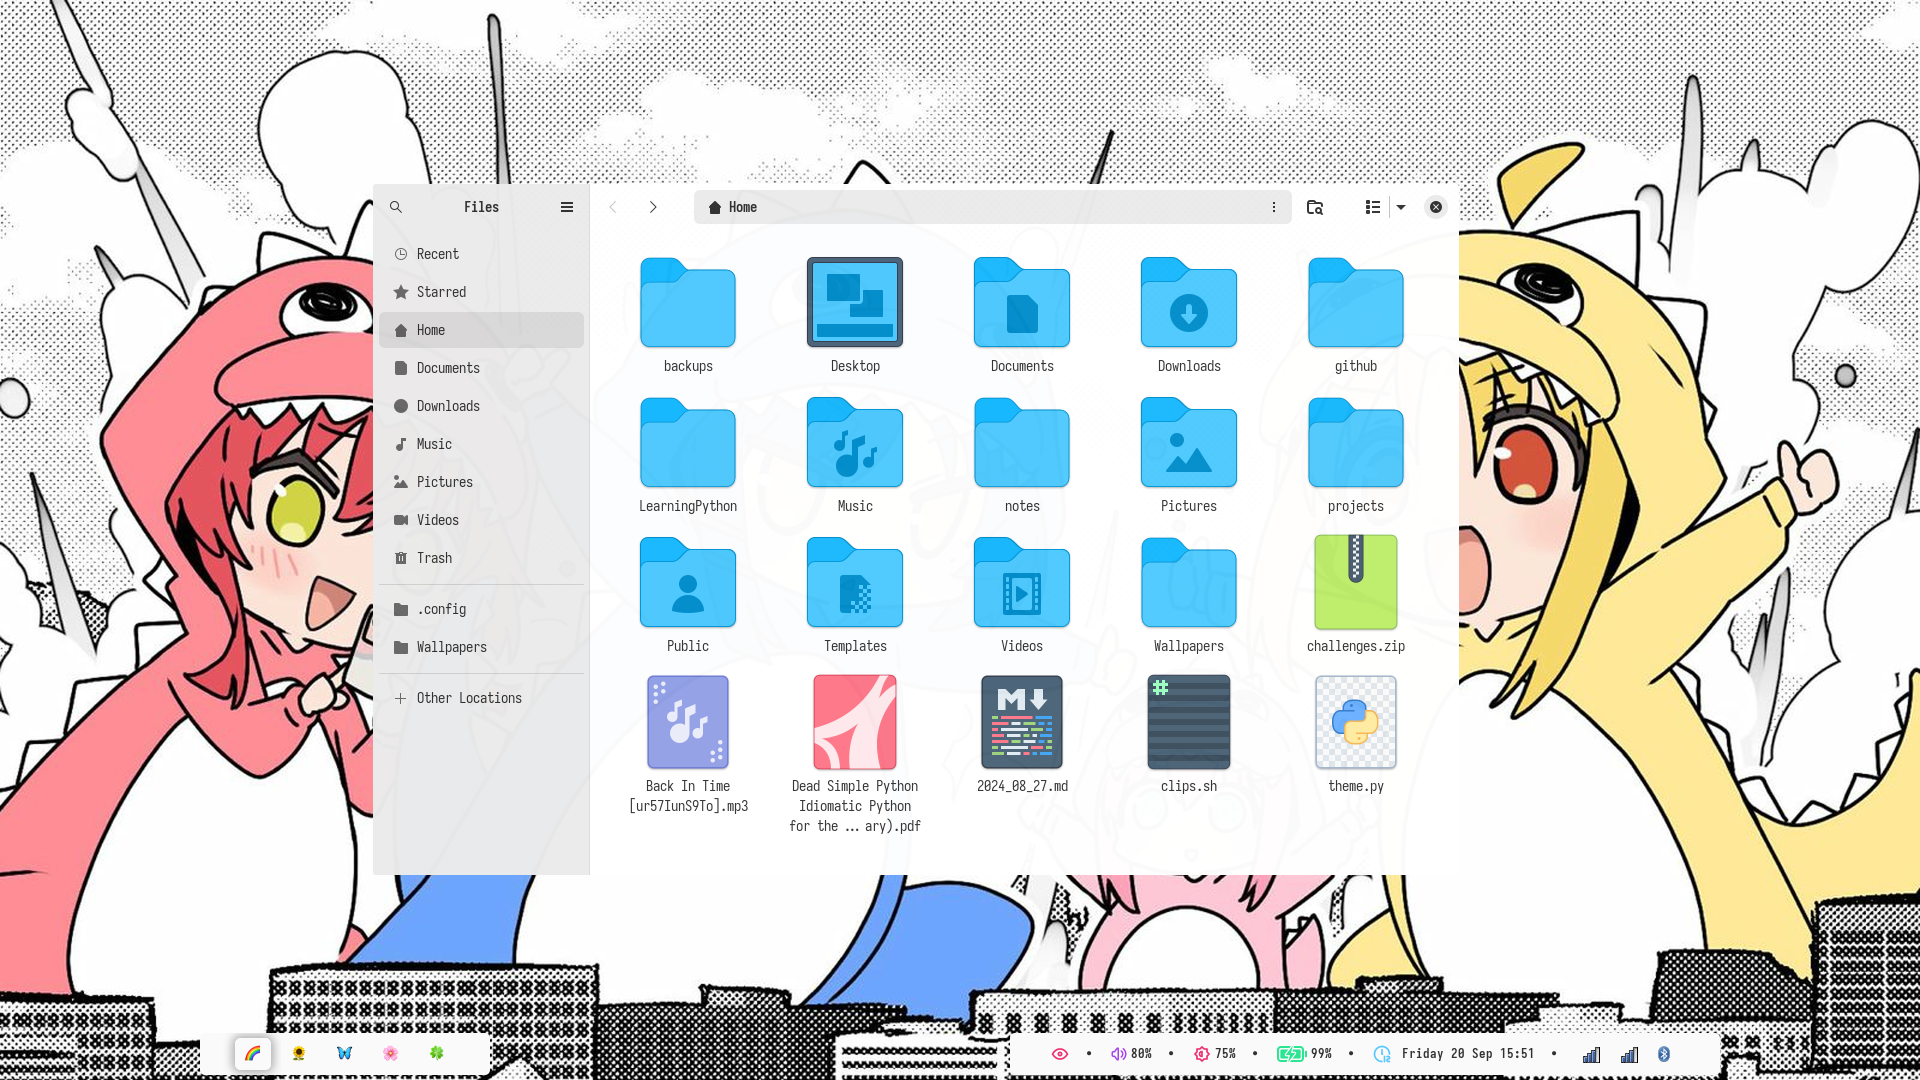The width and height of the screenshot is (1920, 1080).
Task: Select the clips.sh script file
Action: 1188,723
